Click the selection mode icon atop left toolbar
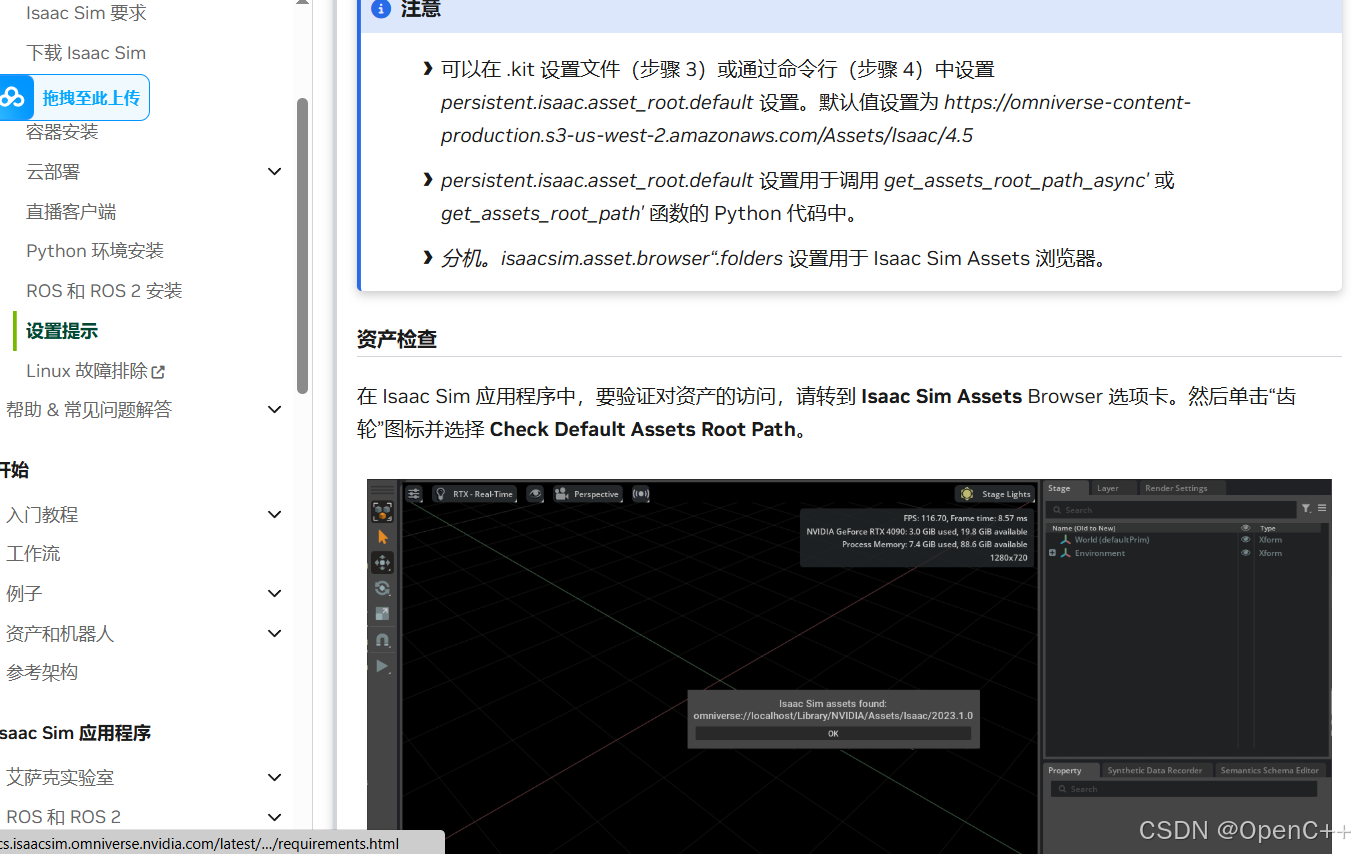The image size is (1355, 854). 382,512
